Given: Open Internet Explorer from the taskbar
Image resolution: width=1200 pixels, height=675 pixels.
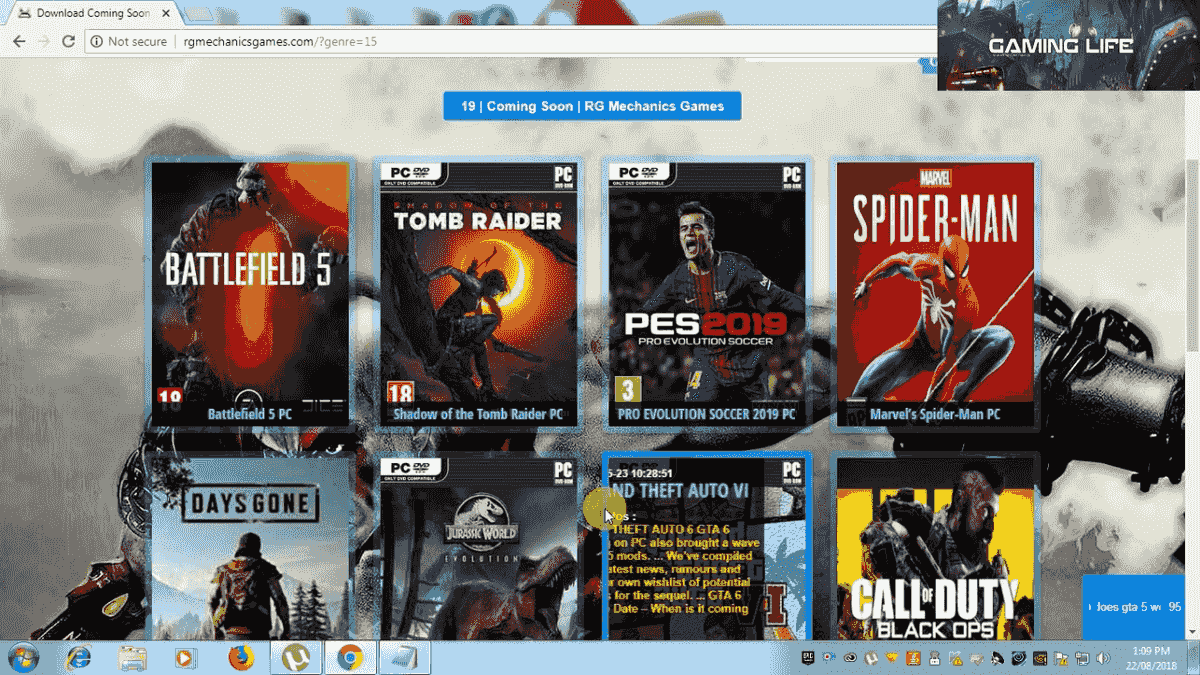Looking at the screenshot, I should pos(78,658).
